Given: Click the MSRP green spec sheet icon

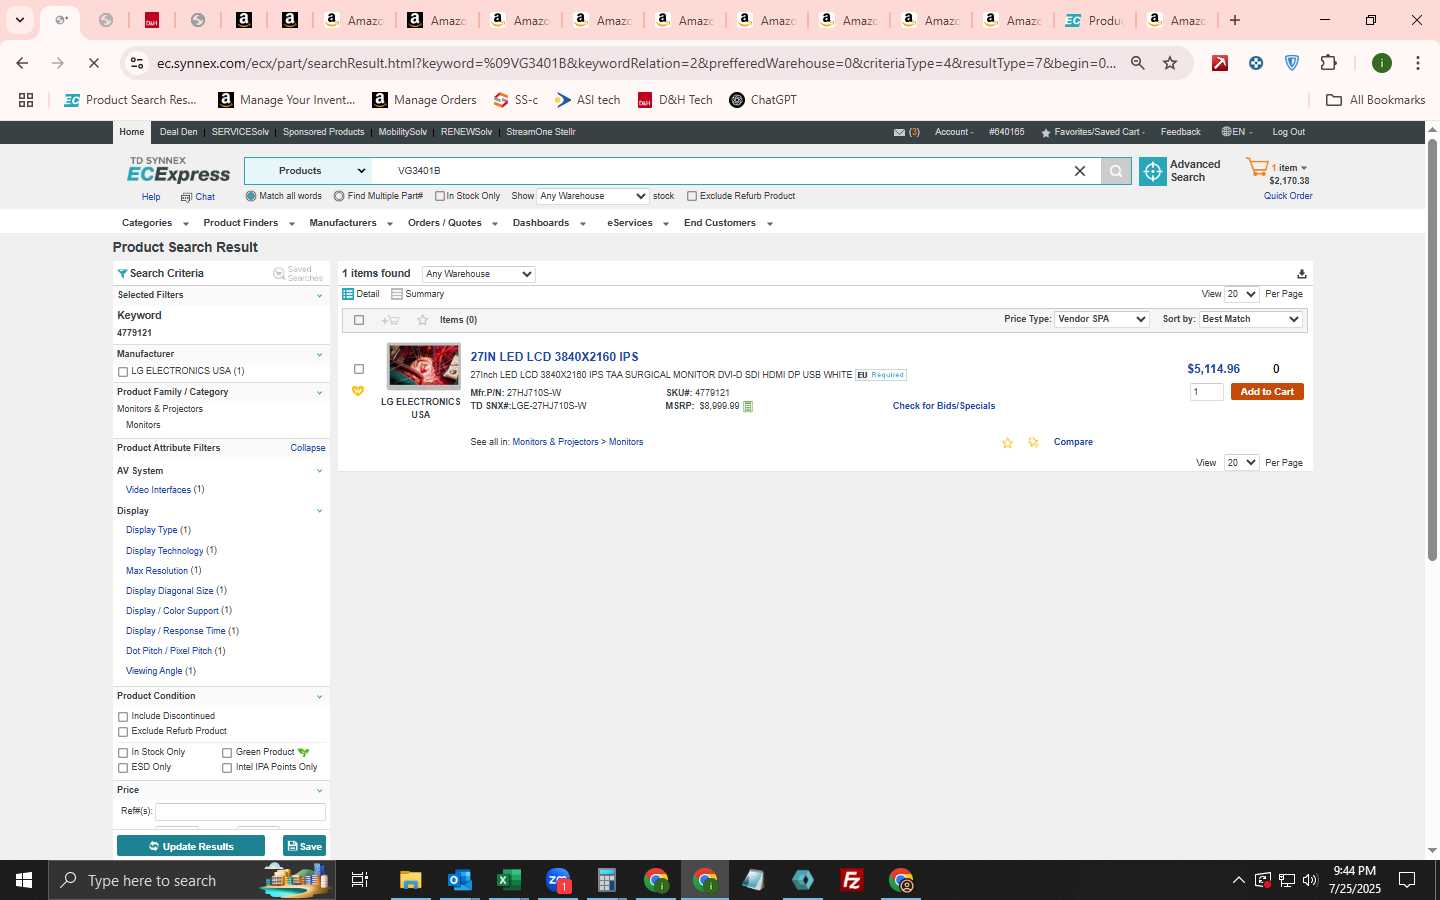Looking at the screenshot, I should coord(748,406).
